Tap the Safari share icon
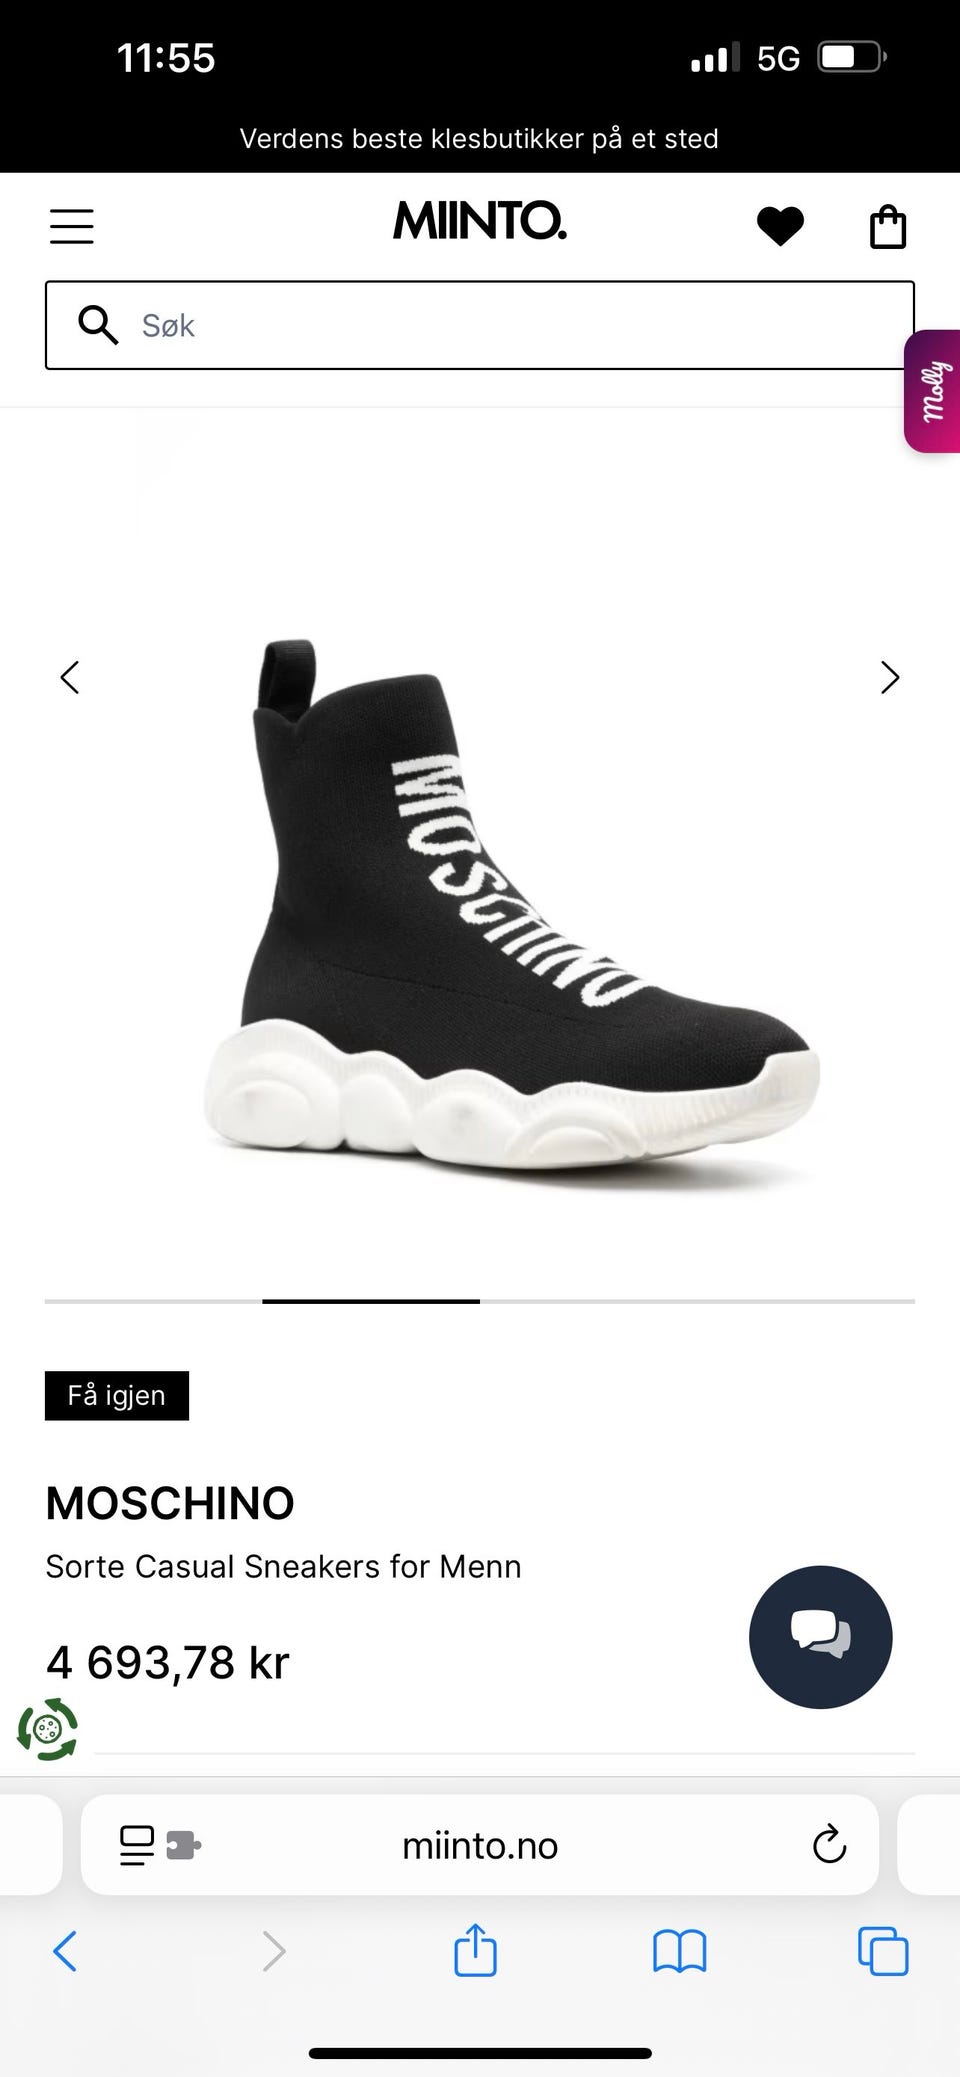 (475, 1950)
